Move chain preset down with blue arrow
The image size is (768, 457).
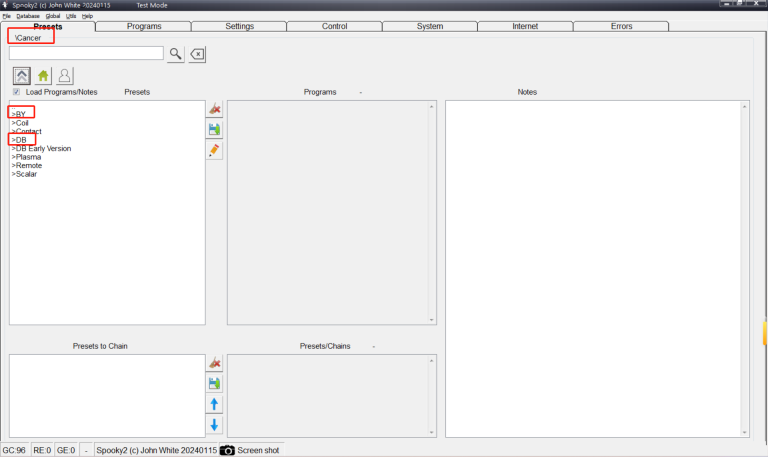tap(214, 425)
